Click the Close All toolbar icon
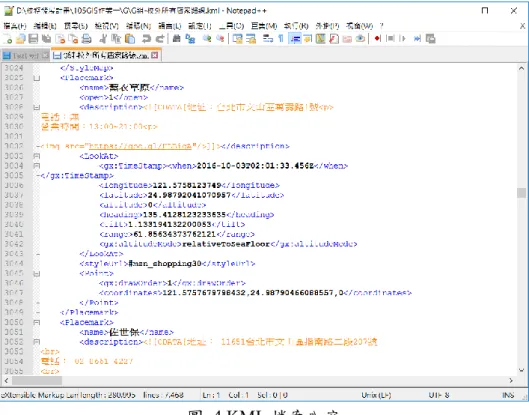This screenshot has height=415, width=529. 73,39
